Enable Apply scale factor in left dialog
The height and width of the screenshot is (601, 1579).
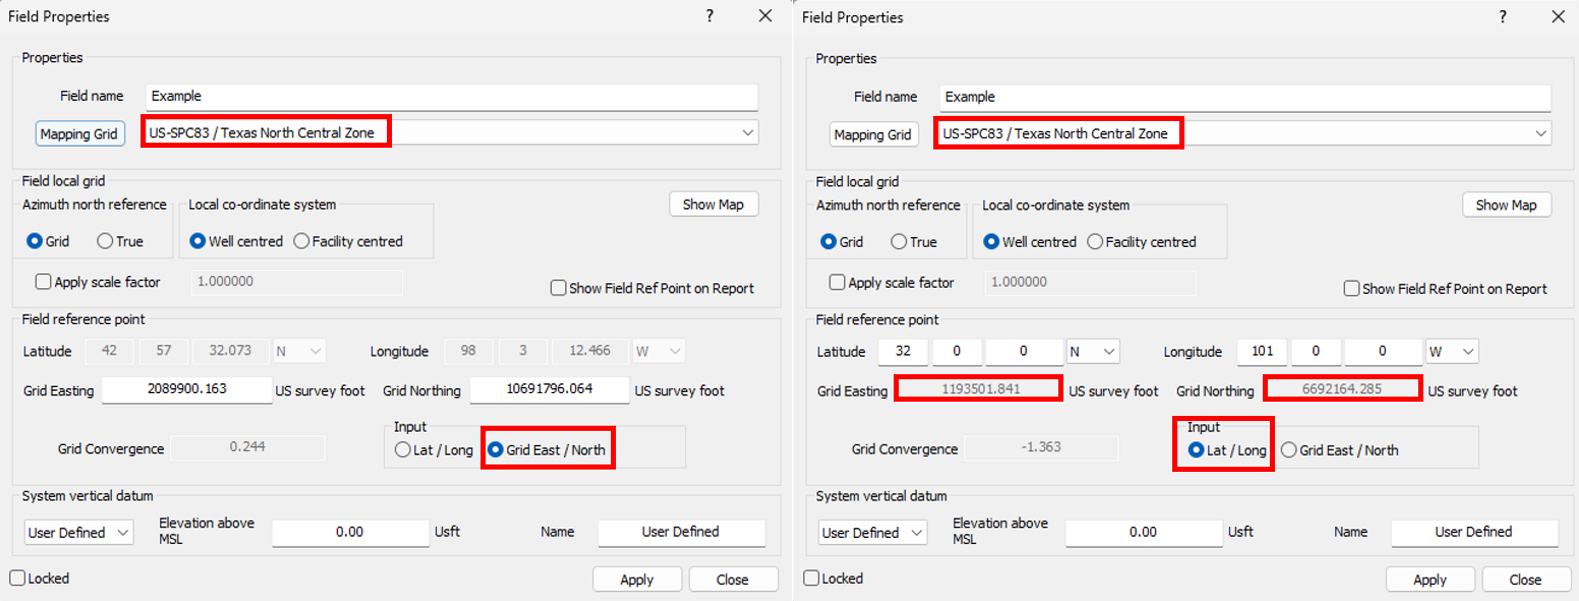[43, 282]
